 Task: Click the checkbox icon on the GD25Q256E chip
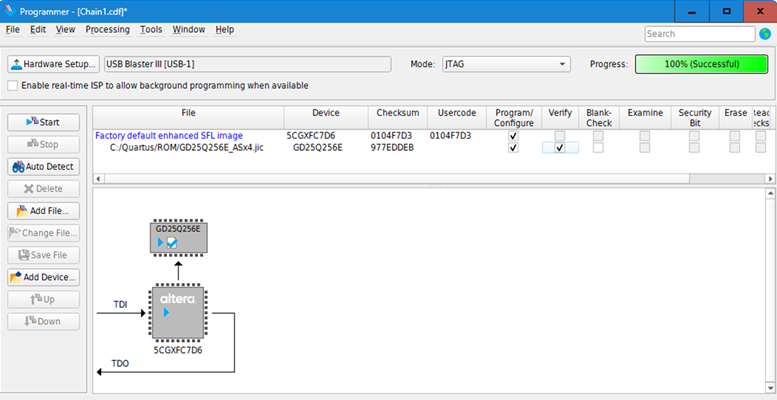click(x=172, y=243)
